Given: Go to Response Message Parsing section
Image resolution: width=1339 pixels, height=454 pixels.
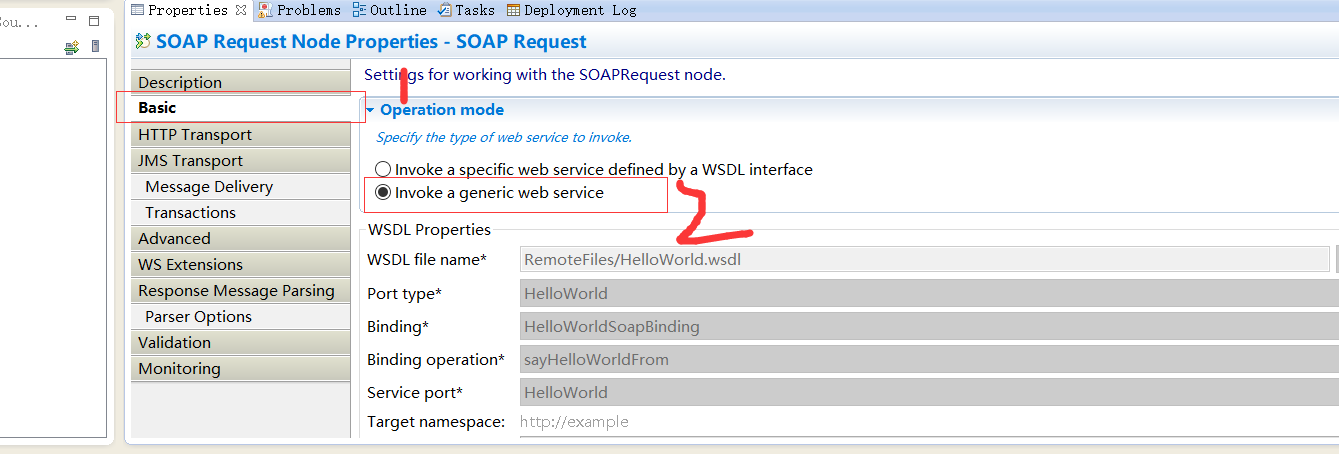Looking at the screenshot, I should [x=236, y=291].
